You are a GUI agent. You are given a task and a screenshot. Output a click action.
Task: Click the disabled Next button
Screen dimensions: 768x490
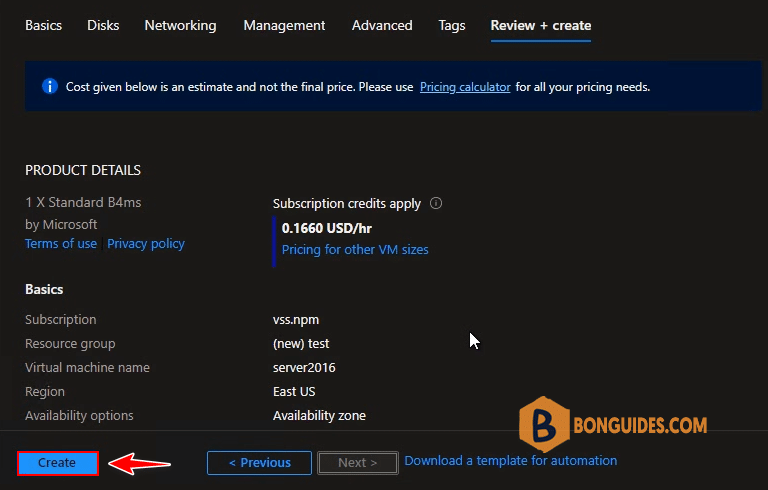coord(358,463)
